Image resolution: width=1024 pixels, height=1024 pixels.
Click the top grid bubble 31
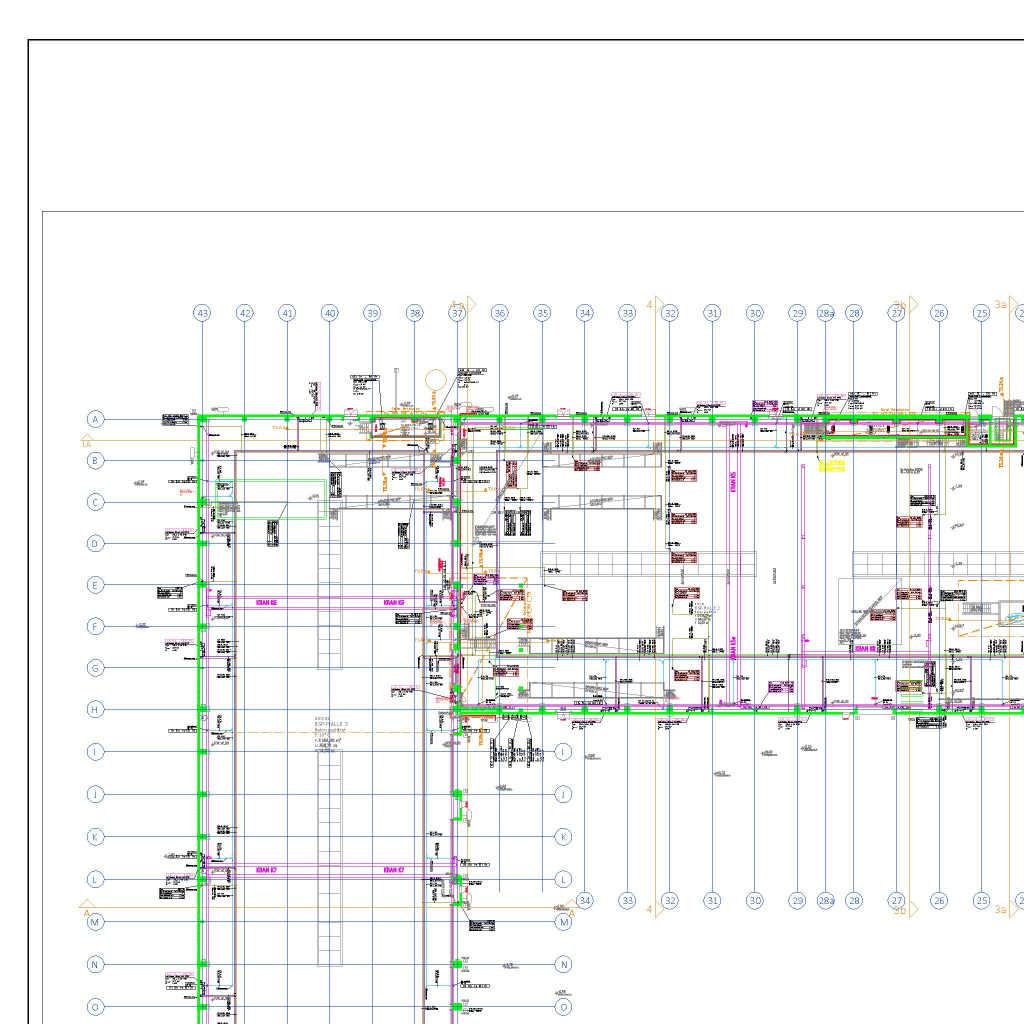coord(712,313)
